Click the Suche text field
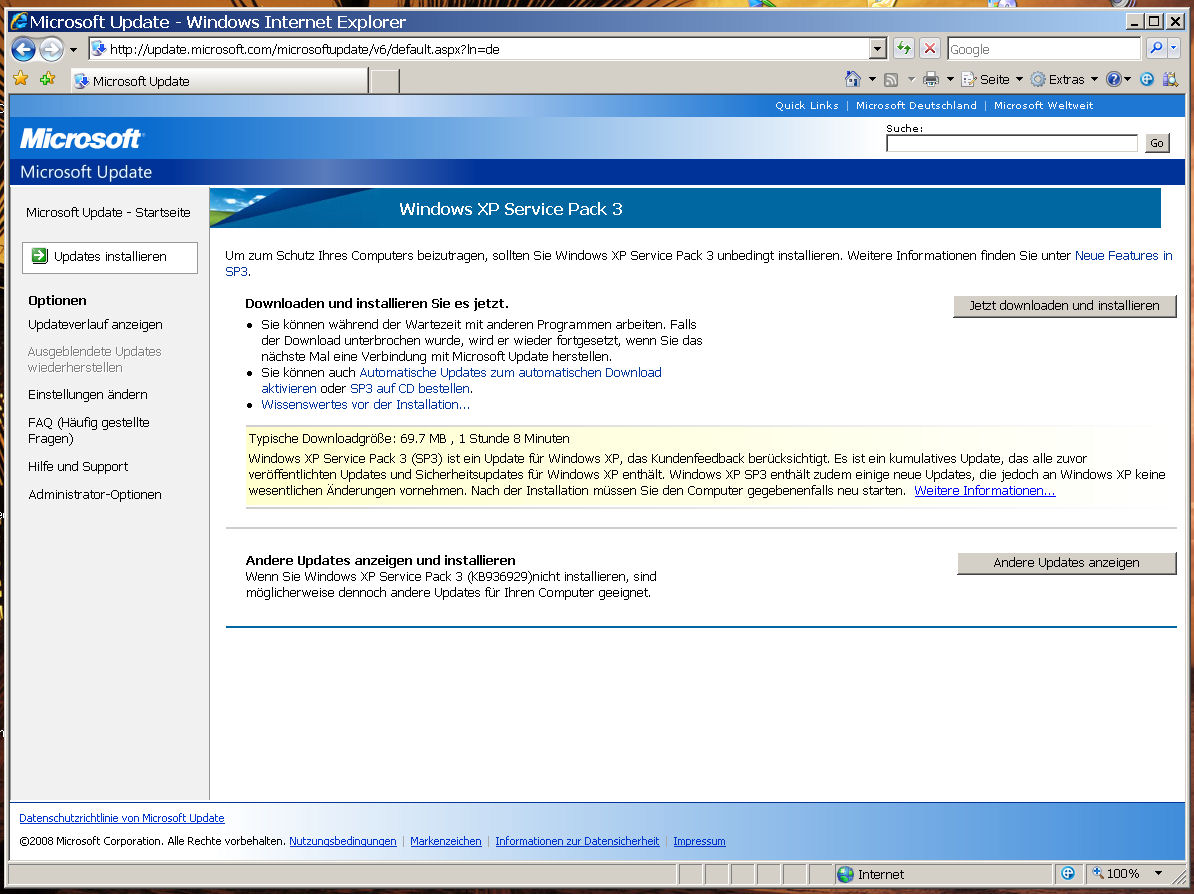 [1011, 143]
